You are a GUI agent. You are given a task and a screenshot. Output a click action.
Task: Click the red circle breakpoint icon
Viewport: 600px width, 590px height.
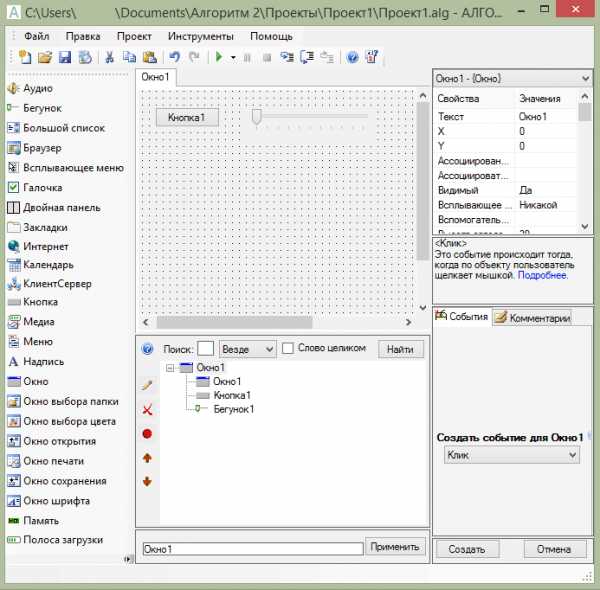tap(148, 433)
